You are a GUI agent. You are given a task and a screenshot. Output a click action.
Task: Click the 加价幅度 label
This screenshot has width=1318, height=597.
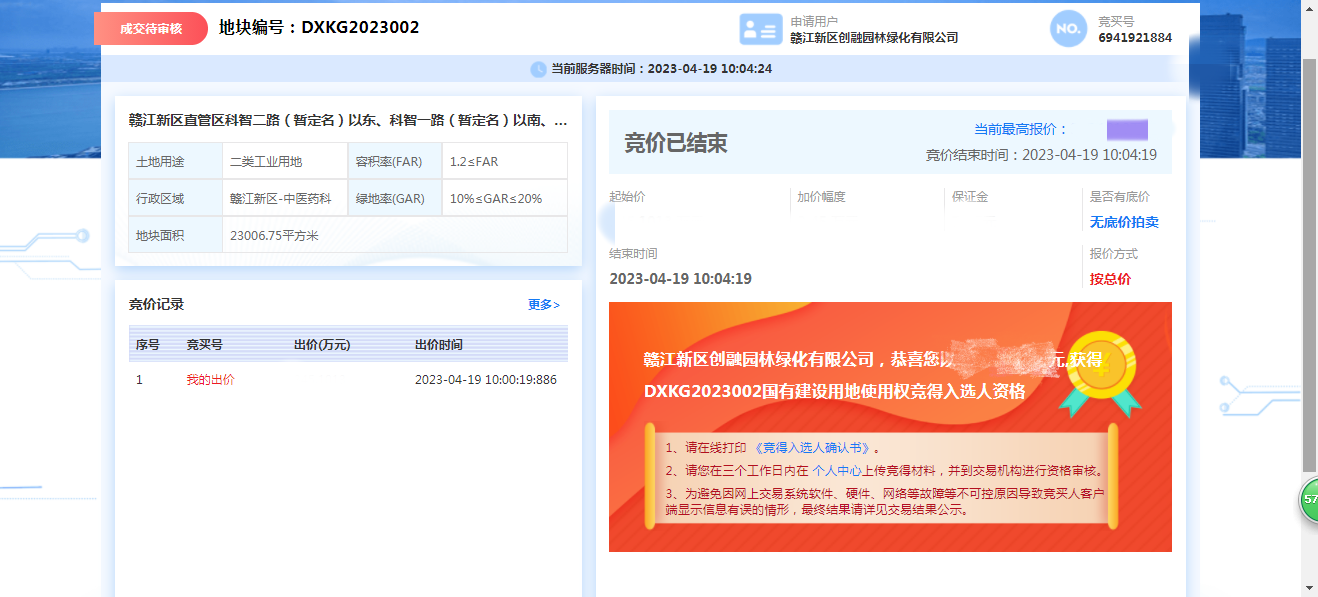(822, 197)
